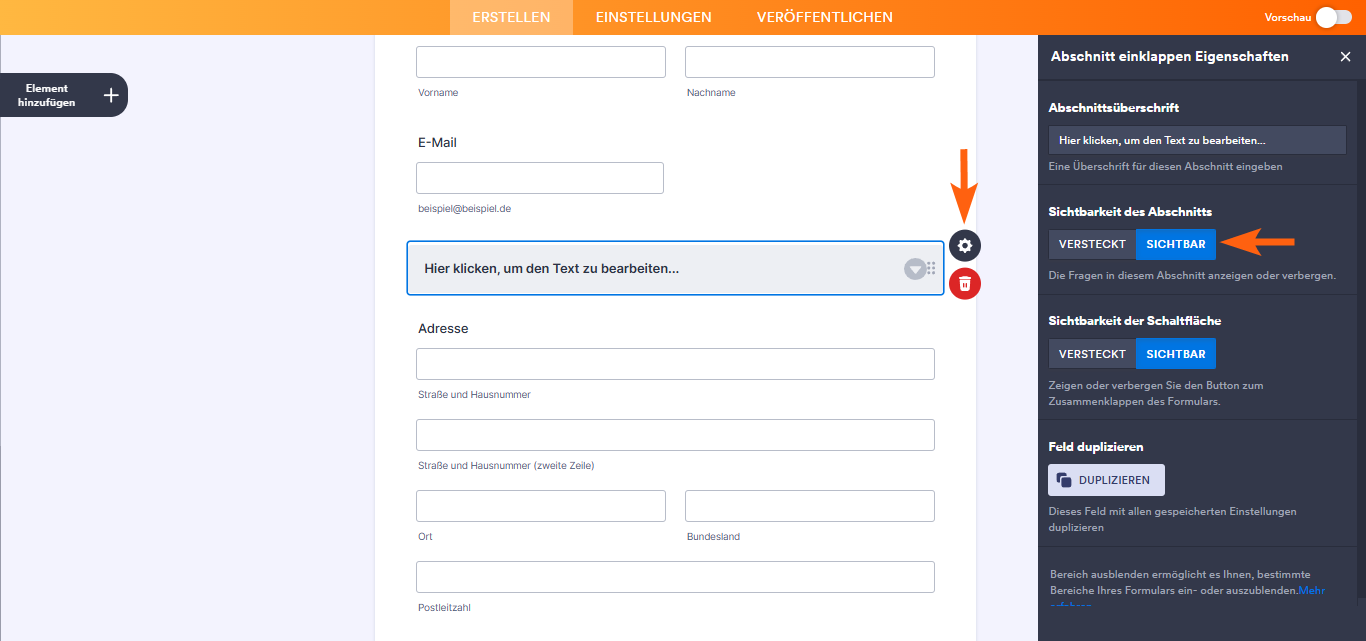Screen dimensions: 1366x641
Task: Click the plus icon to add element
Action: pos(111,95)
